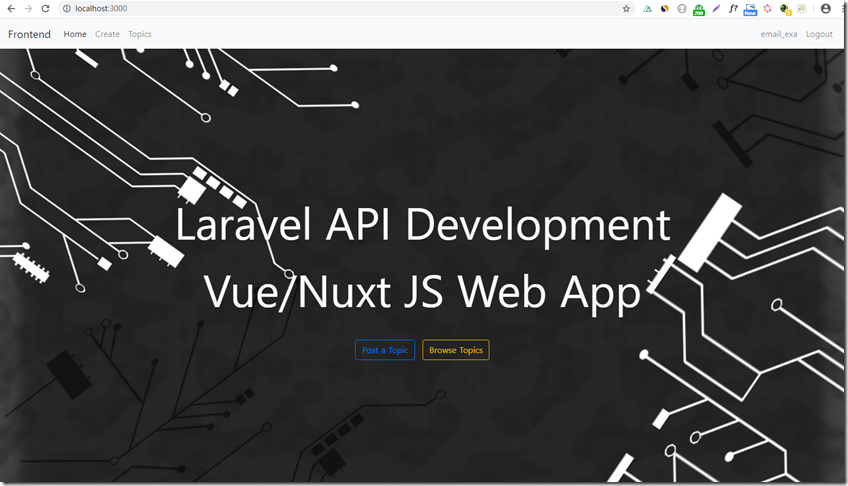
Task: Open the Create nav item
Action: pos(107,34)
